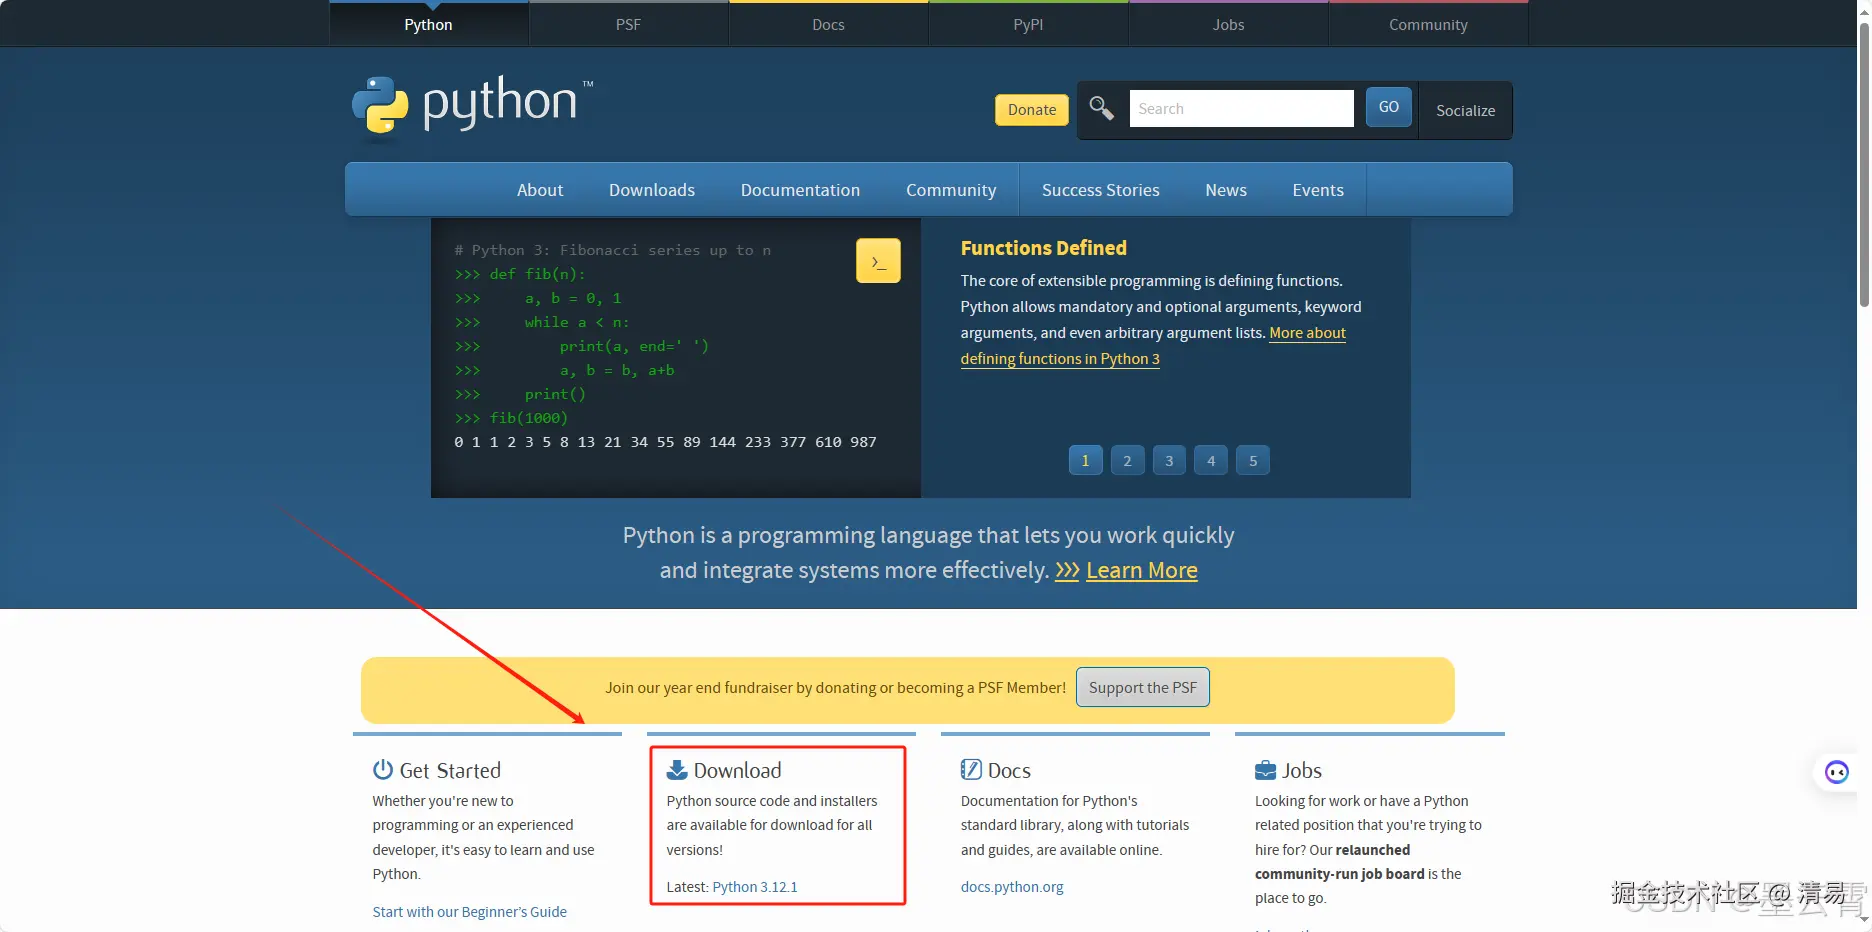Show code slide 5
Screen dimensions: 1872x932
click(1253, 460)
